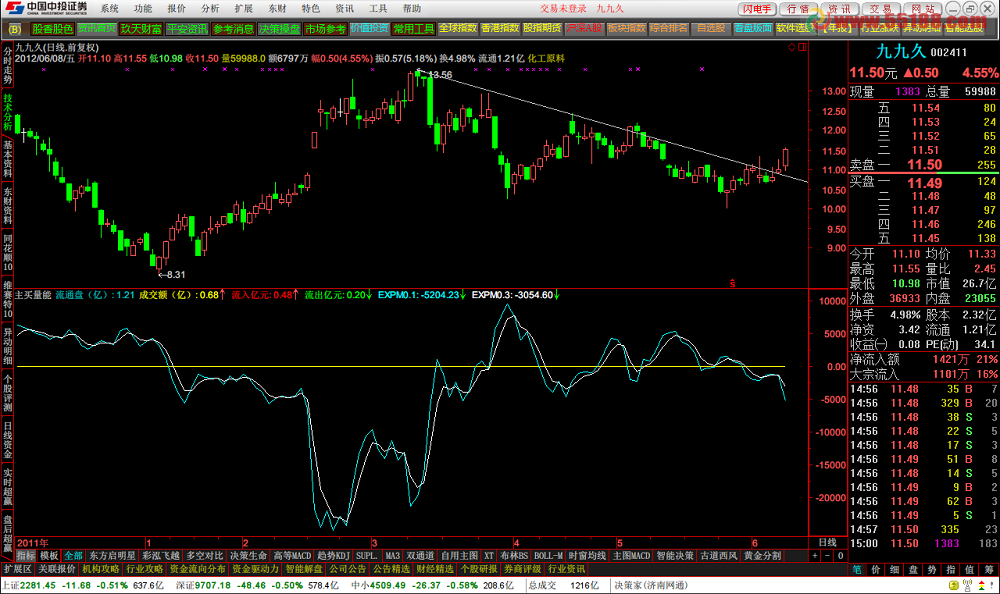The image size is (1000, 594).
Task: Open 综合排名 from the toolbar
Action: (x=669, y=28)
